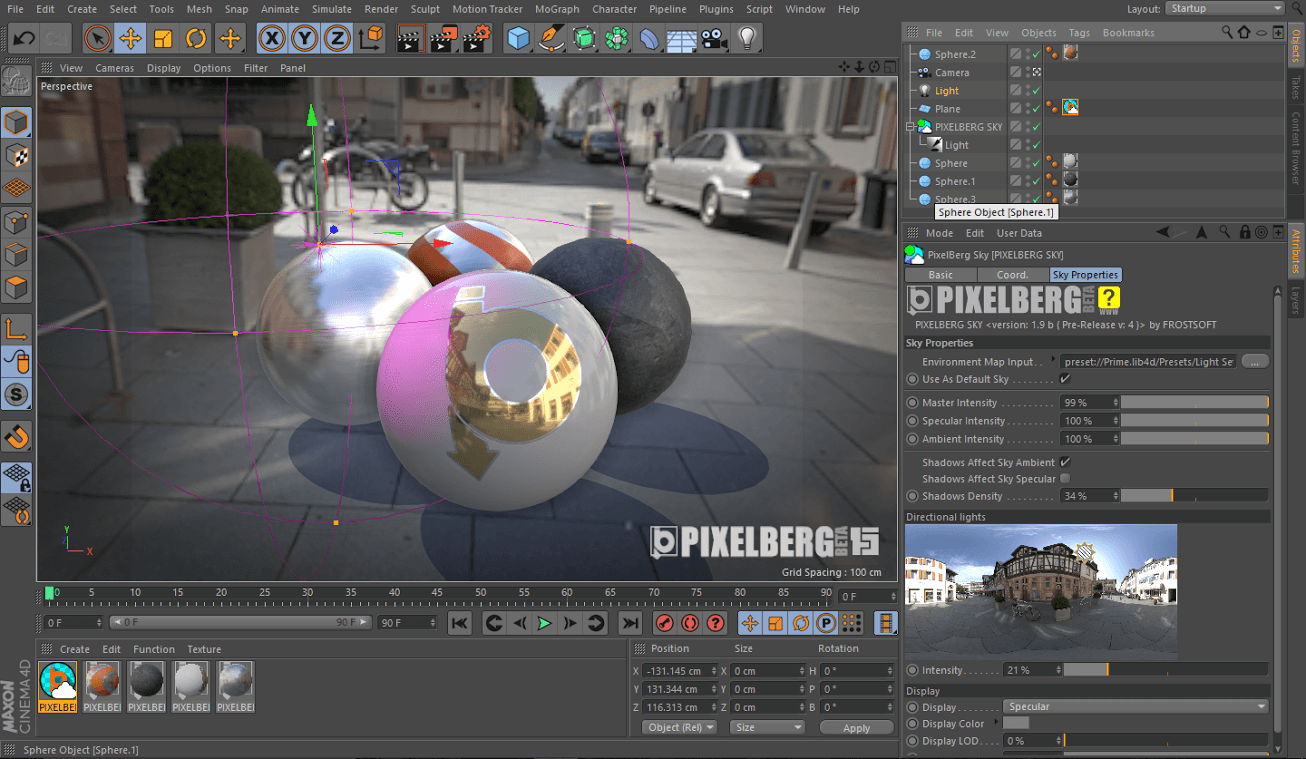This screenshot has width=1306, height=759.
Task: Click the Camera object toolbar icon
Action: (x=713, y=39)
